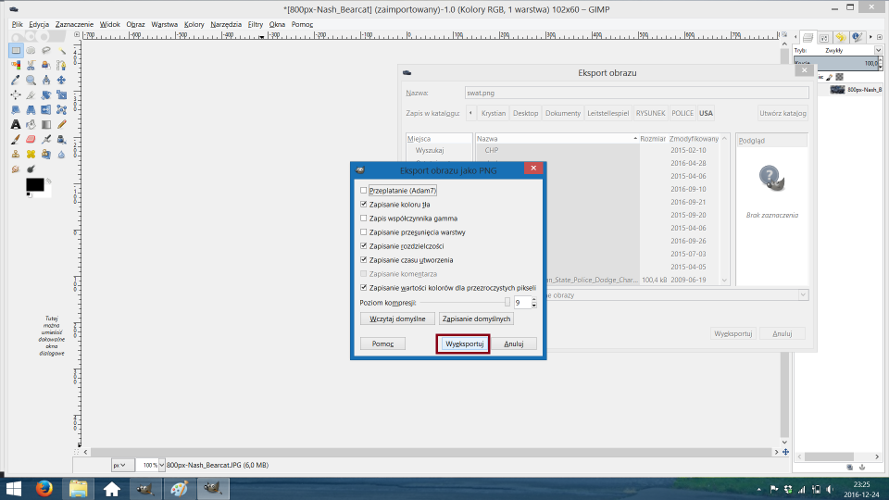Image resolution: width=889 pixels, height=500 pixels.
Task: Select the Color Picker eyedropper tool
Action: pyautogui.click(x=16, y=80)
